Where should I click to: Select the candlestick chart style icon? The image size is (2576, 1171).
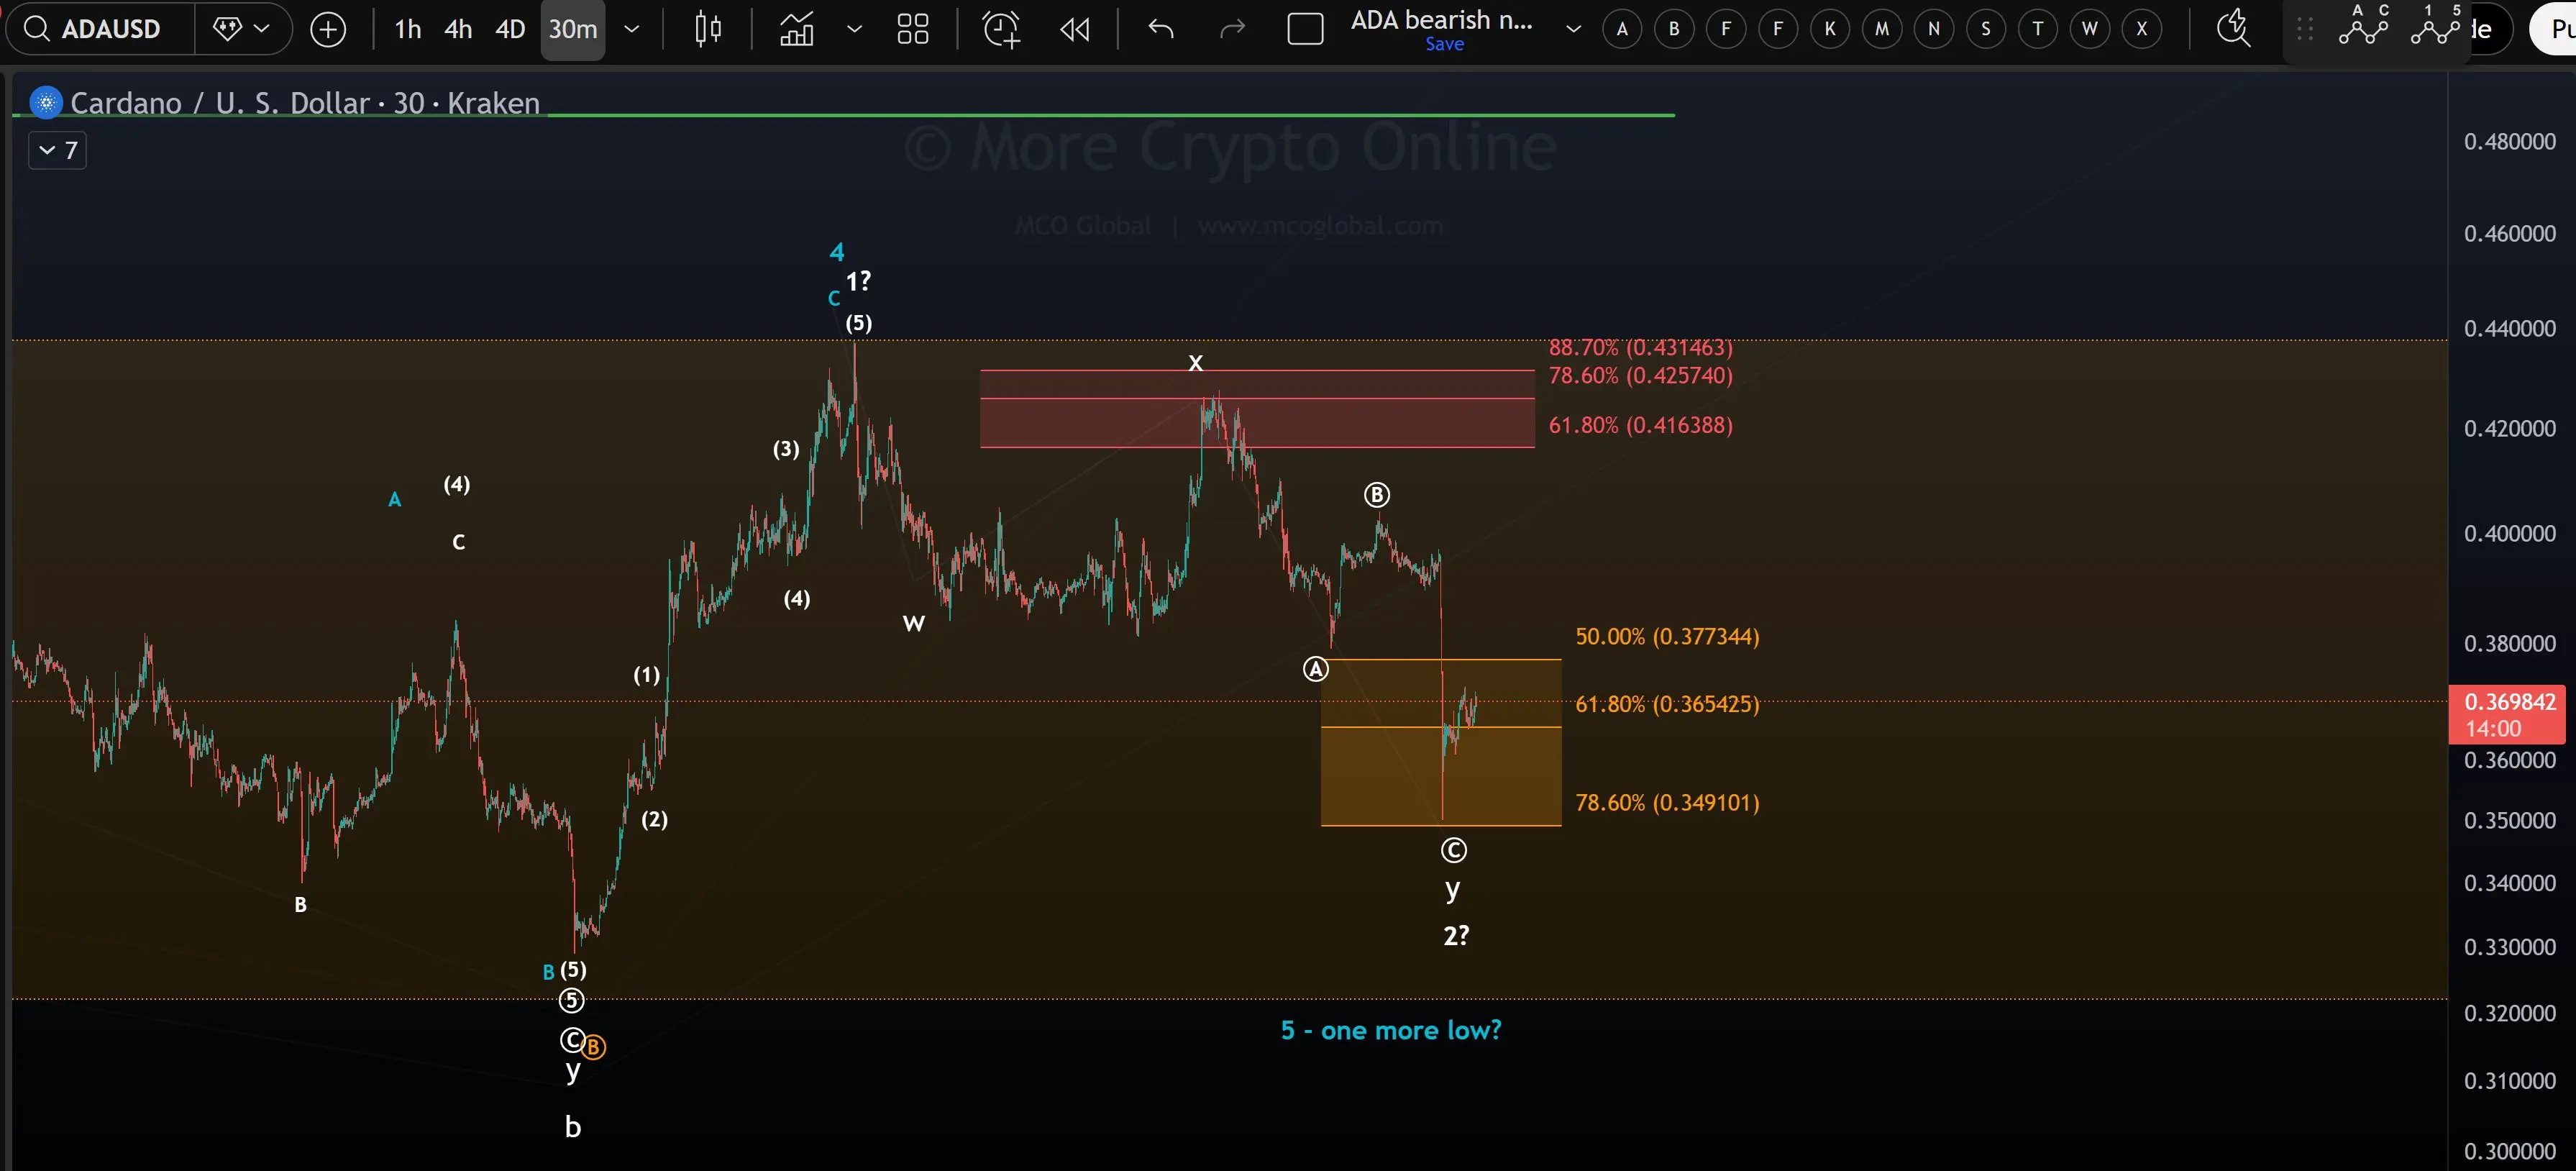(707, 28)
